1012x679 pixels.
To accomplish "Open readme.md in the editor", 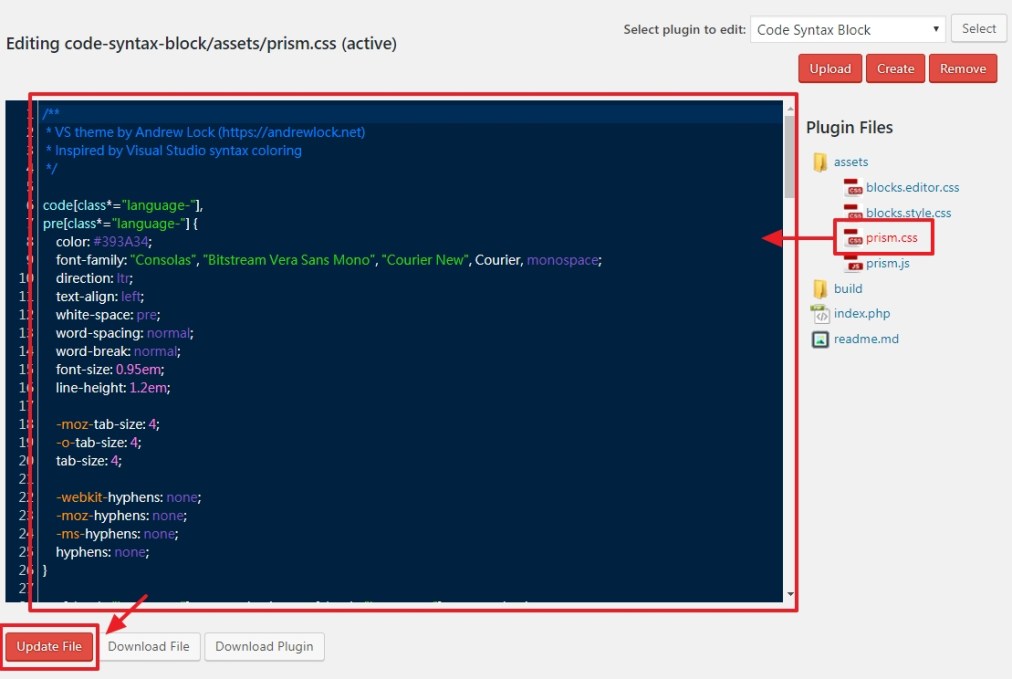I will point(865,339).
